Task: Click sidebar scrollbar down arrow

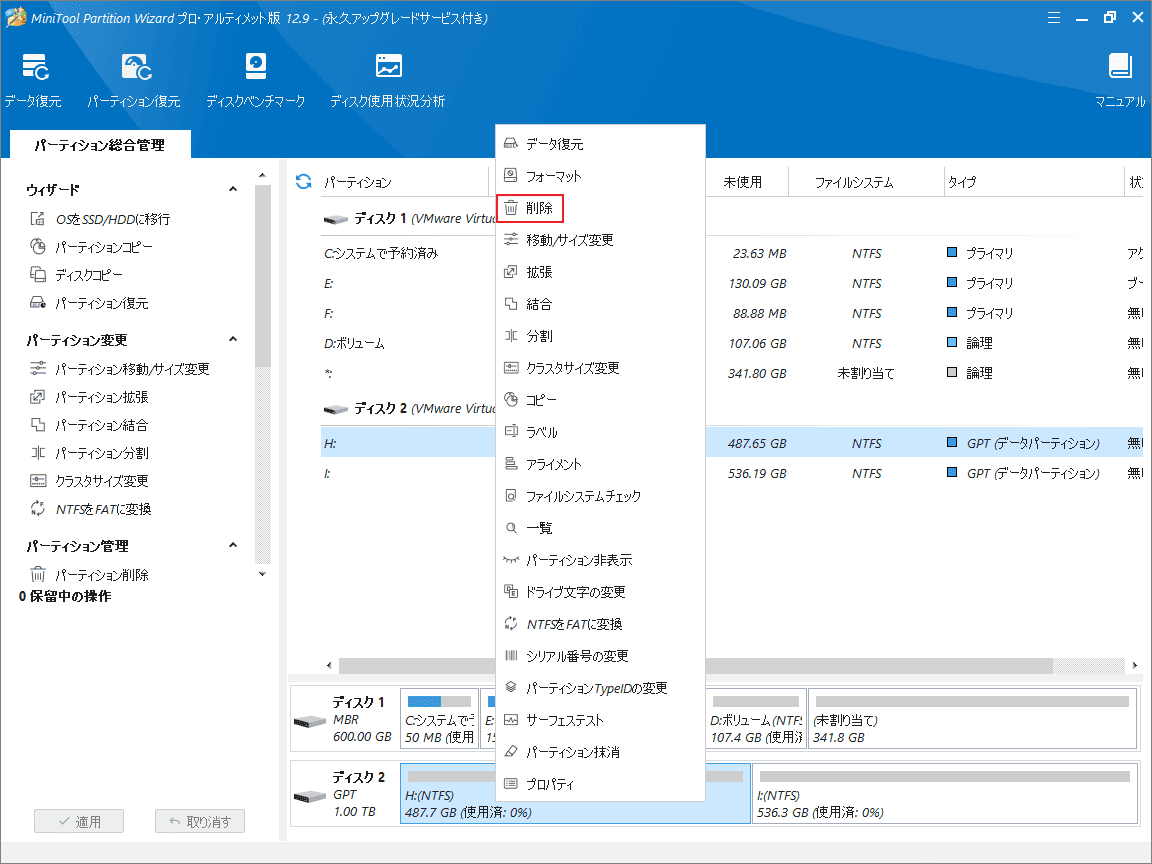Action: [262, 574]
